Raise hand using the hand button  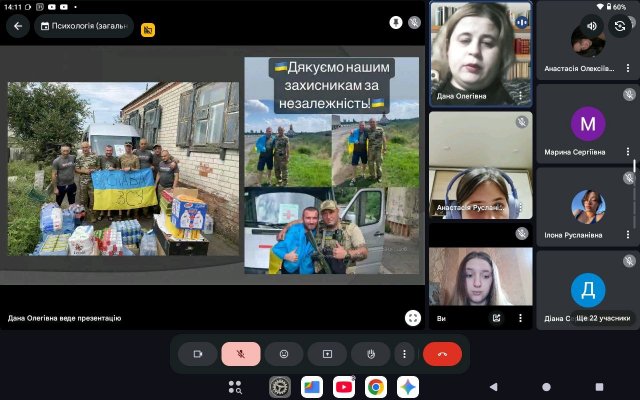tap(371, 354)
